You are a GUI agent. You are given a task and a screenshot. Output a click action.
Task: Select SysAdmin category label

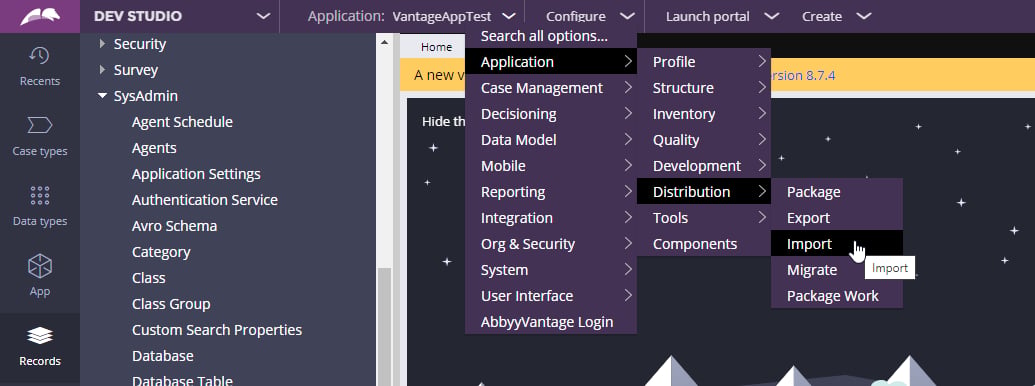pyautogui.click(x=146, y=96)
